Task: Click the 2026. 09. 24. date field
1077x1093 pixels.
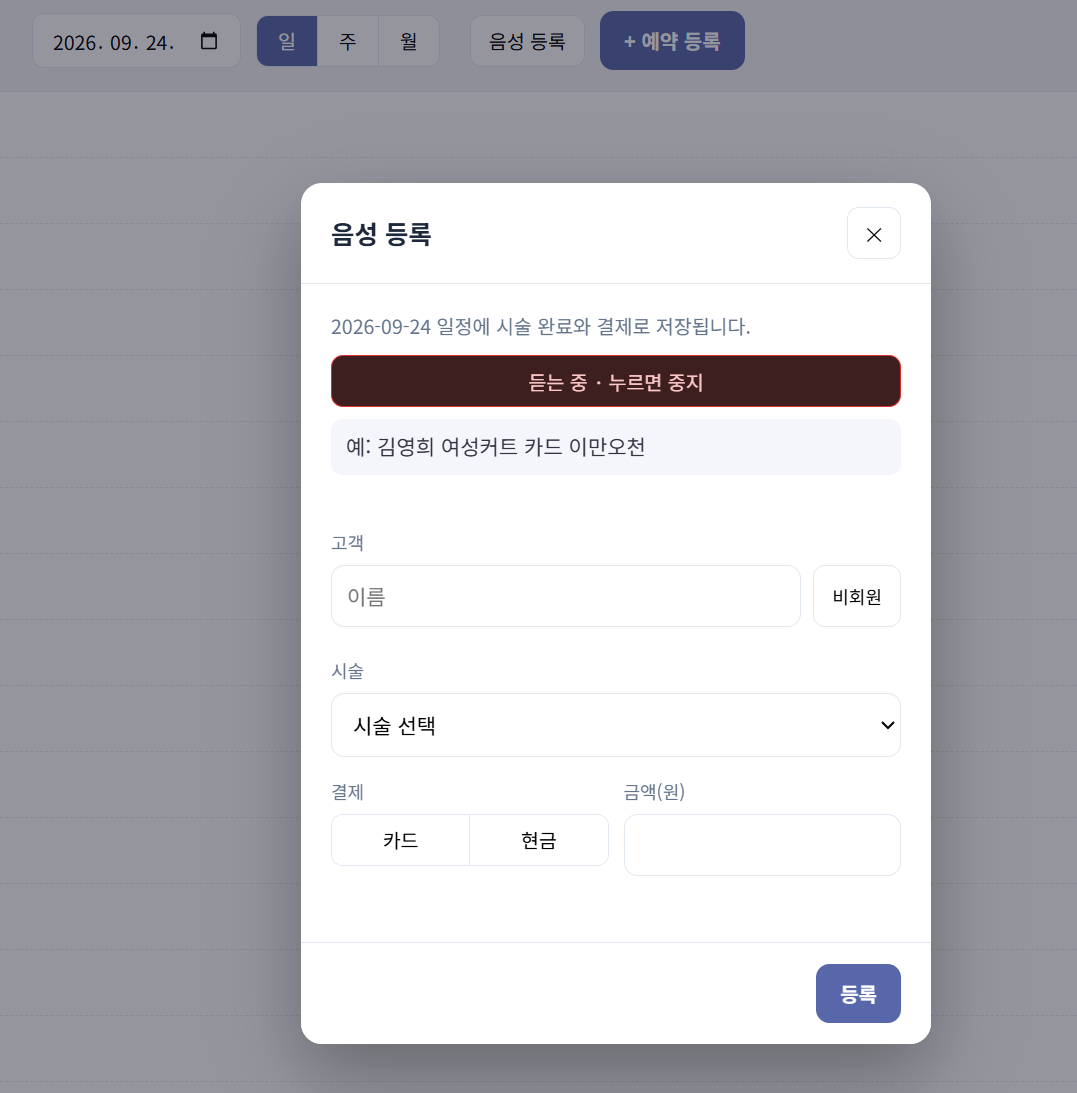Action: click(x=137, y=42)
